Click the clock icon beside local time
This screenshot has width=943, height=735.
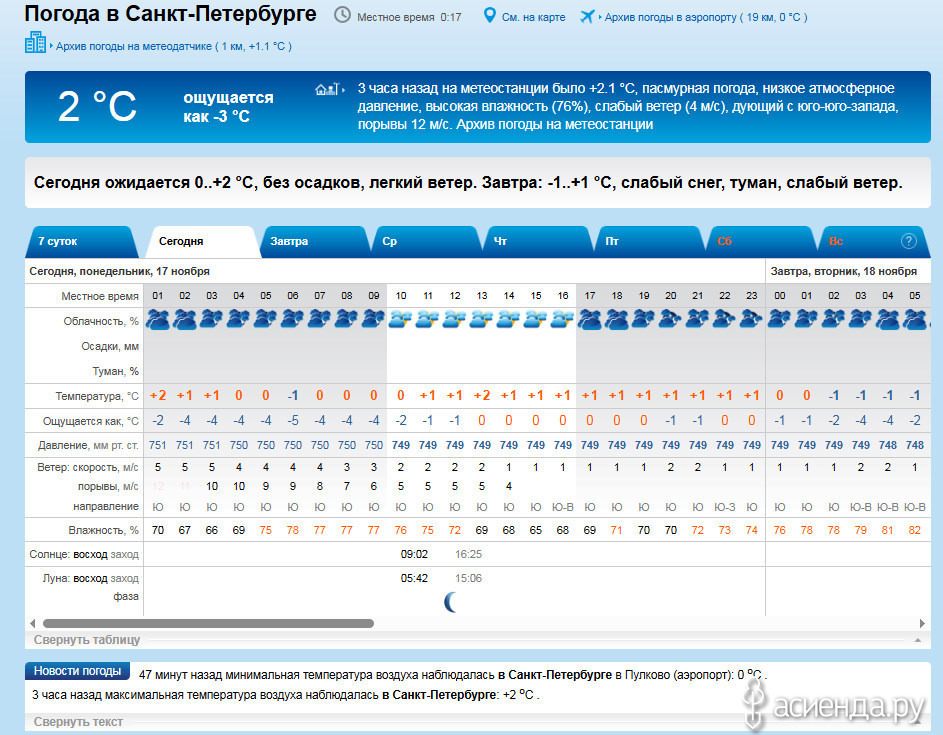342,16
